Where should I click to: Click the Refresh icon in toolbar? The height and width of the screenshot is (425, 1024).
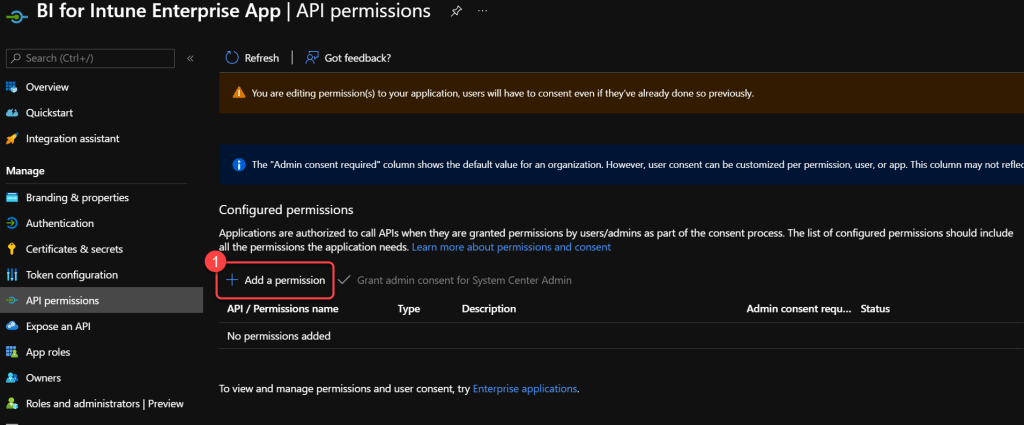pyautogui.click(x=233, y=58)
